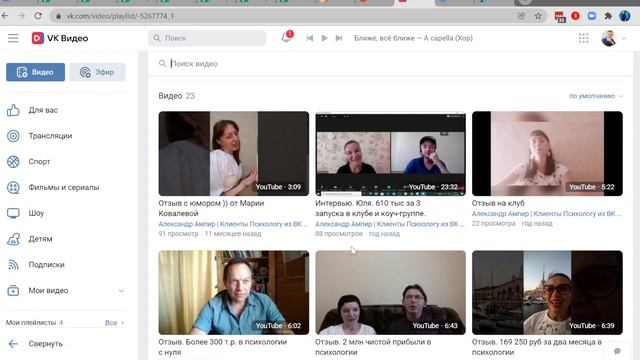Image resolution: width=640 pixels, height=360 pixels.
Task: Click the Мои плейлисты heading
Action: point(31,322)
